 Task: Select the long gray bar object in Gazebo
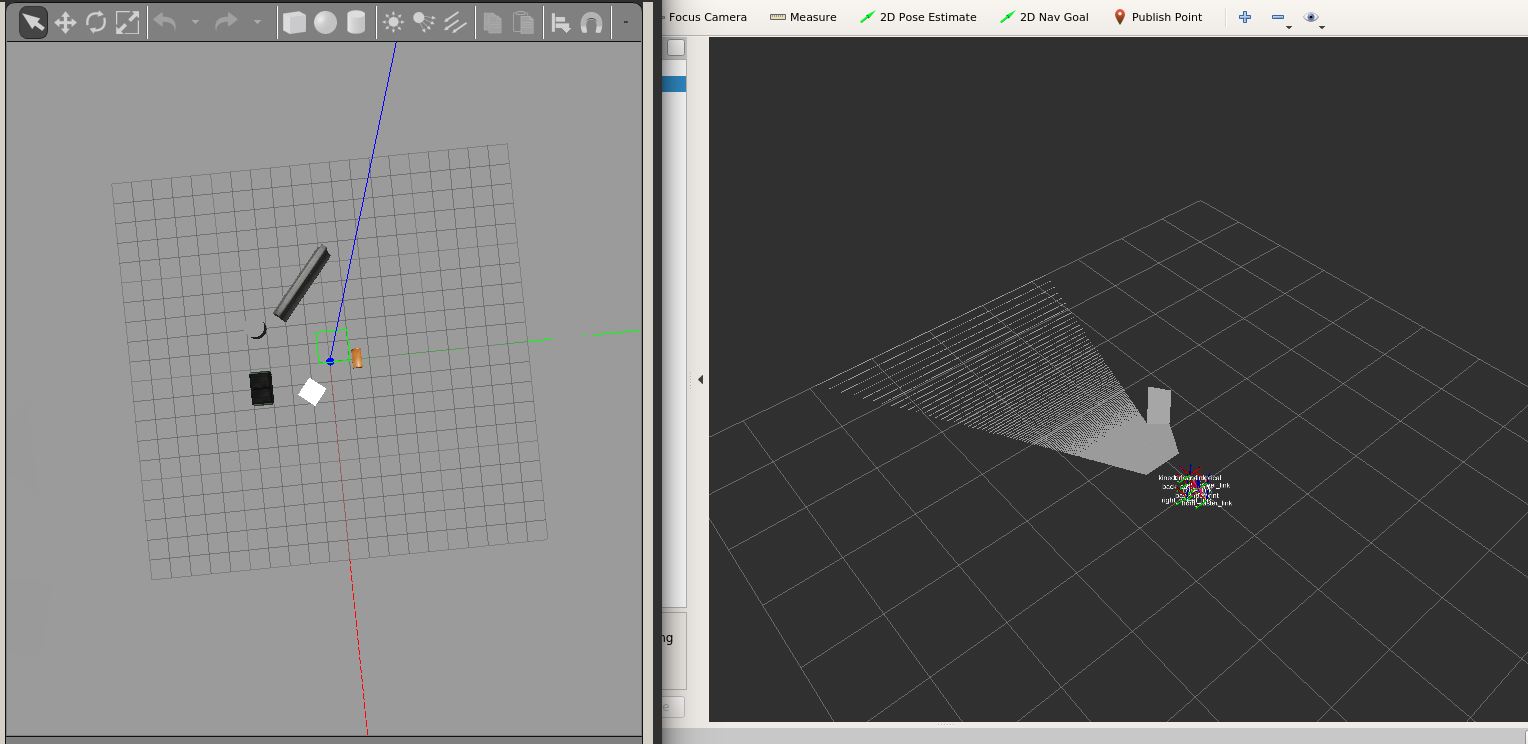point(301,283)
